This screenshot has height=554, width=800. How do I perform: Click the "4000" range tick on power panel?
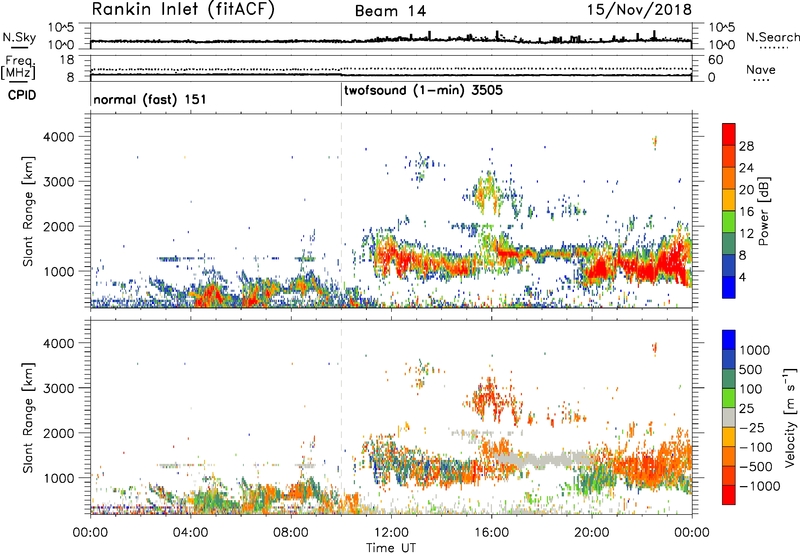[59, 137]
